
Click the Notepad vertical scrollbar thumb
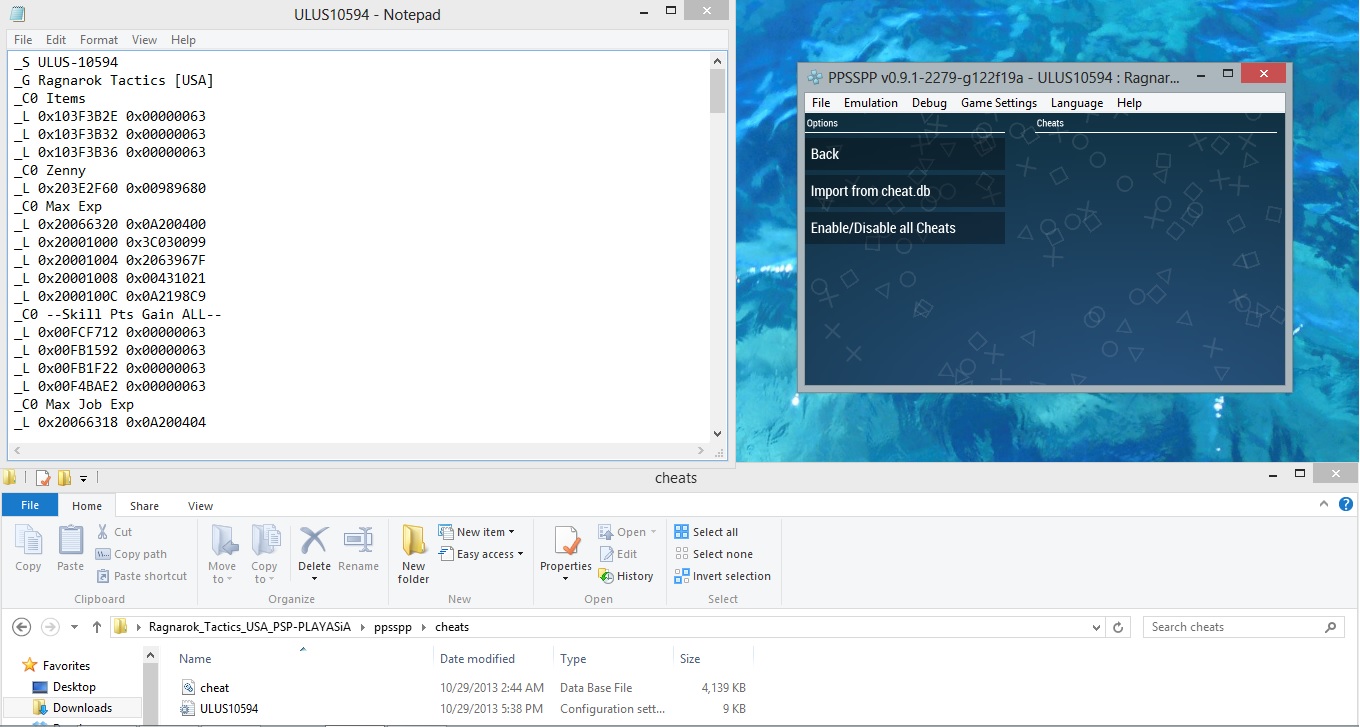click(x=717, y=92)
